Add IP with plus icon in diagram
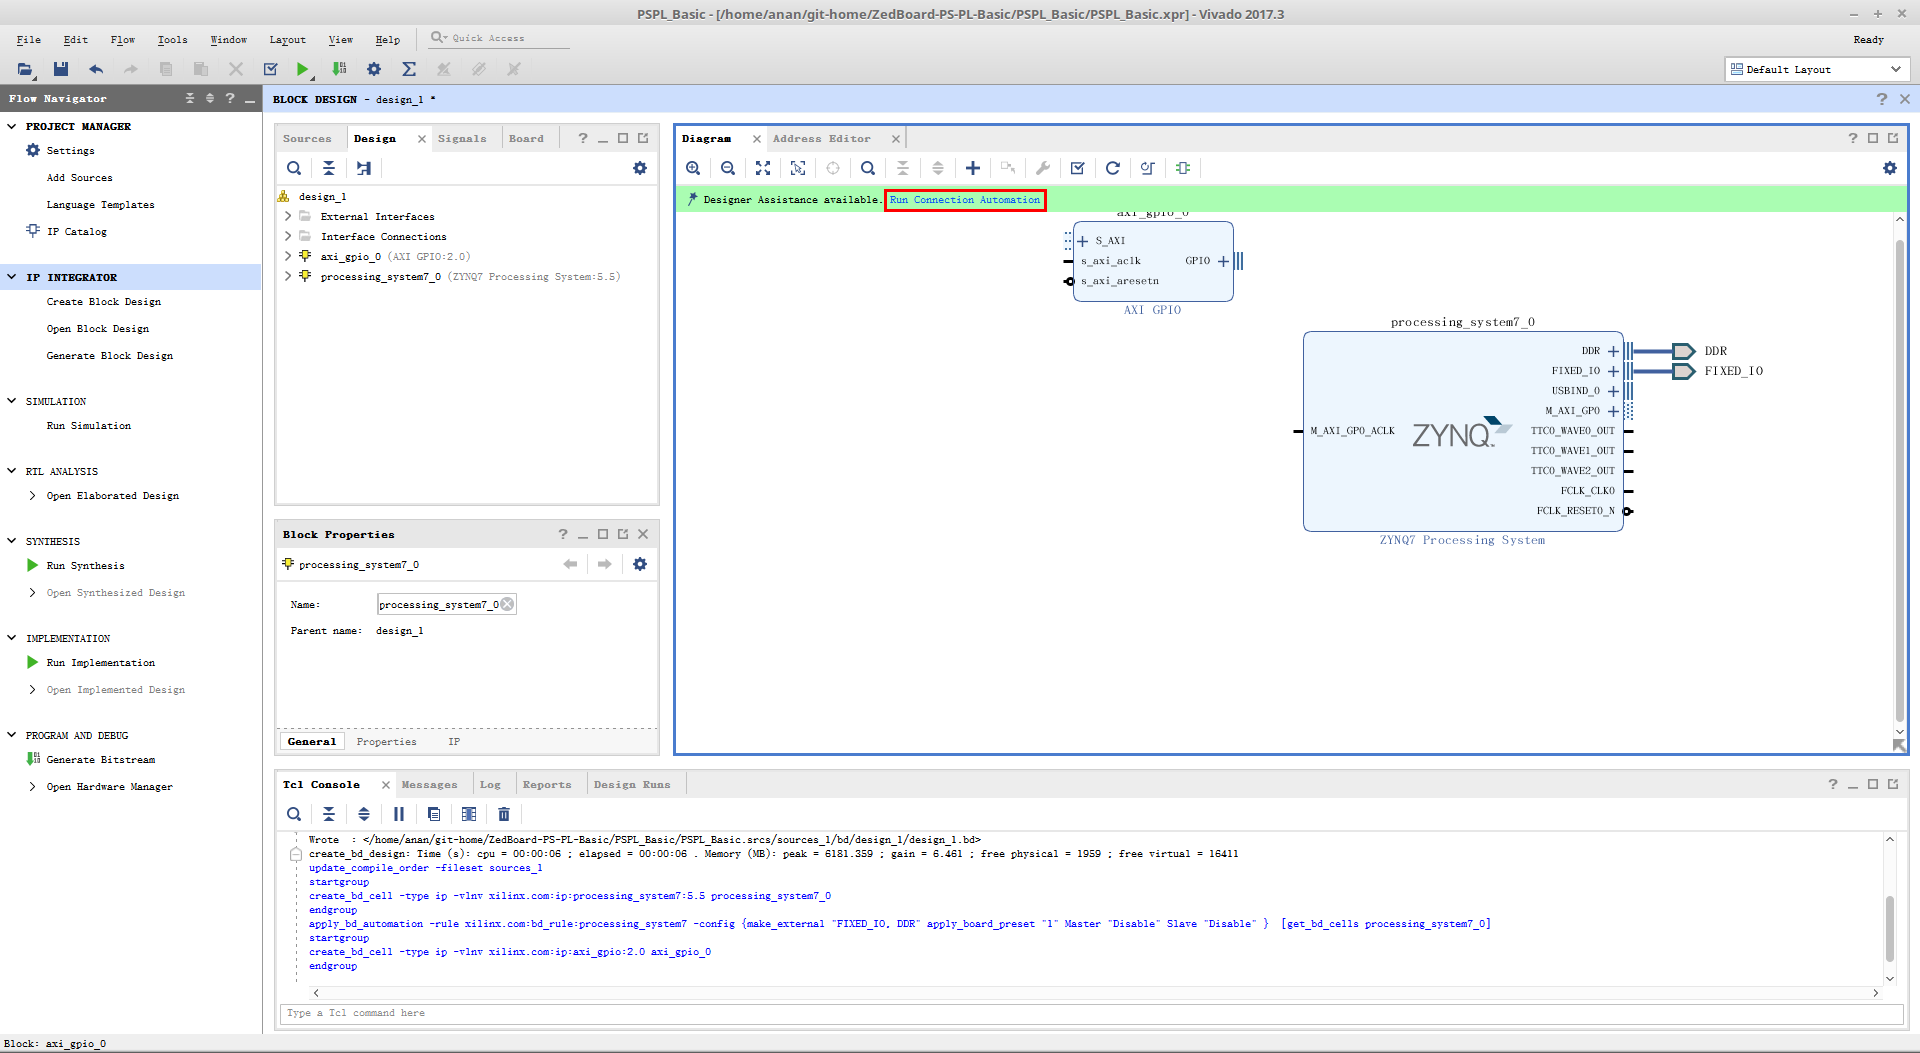This screenshot has height=1053, width=1920. [973, 168]
